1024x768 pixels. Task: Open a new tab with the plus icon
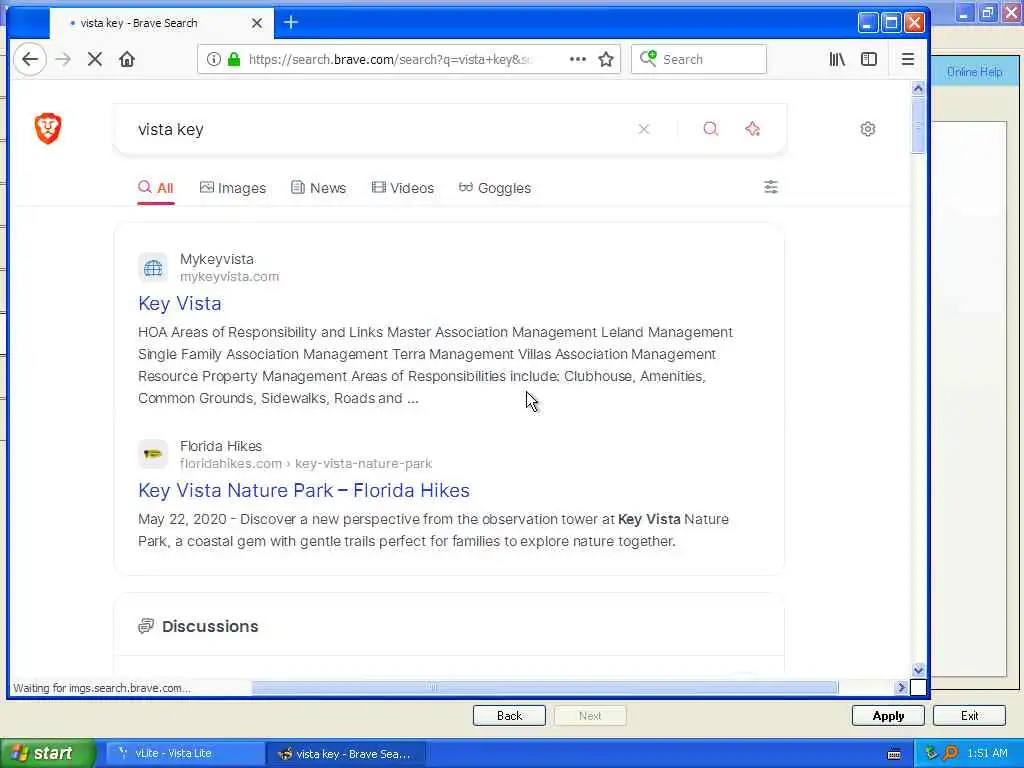pyautogui.click(x=291, y=22)
